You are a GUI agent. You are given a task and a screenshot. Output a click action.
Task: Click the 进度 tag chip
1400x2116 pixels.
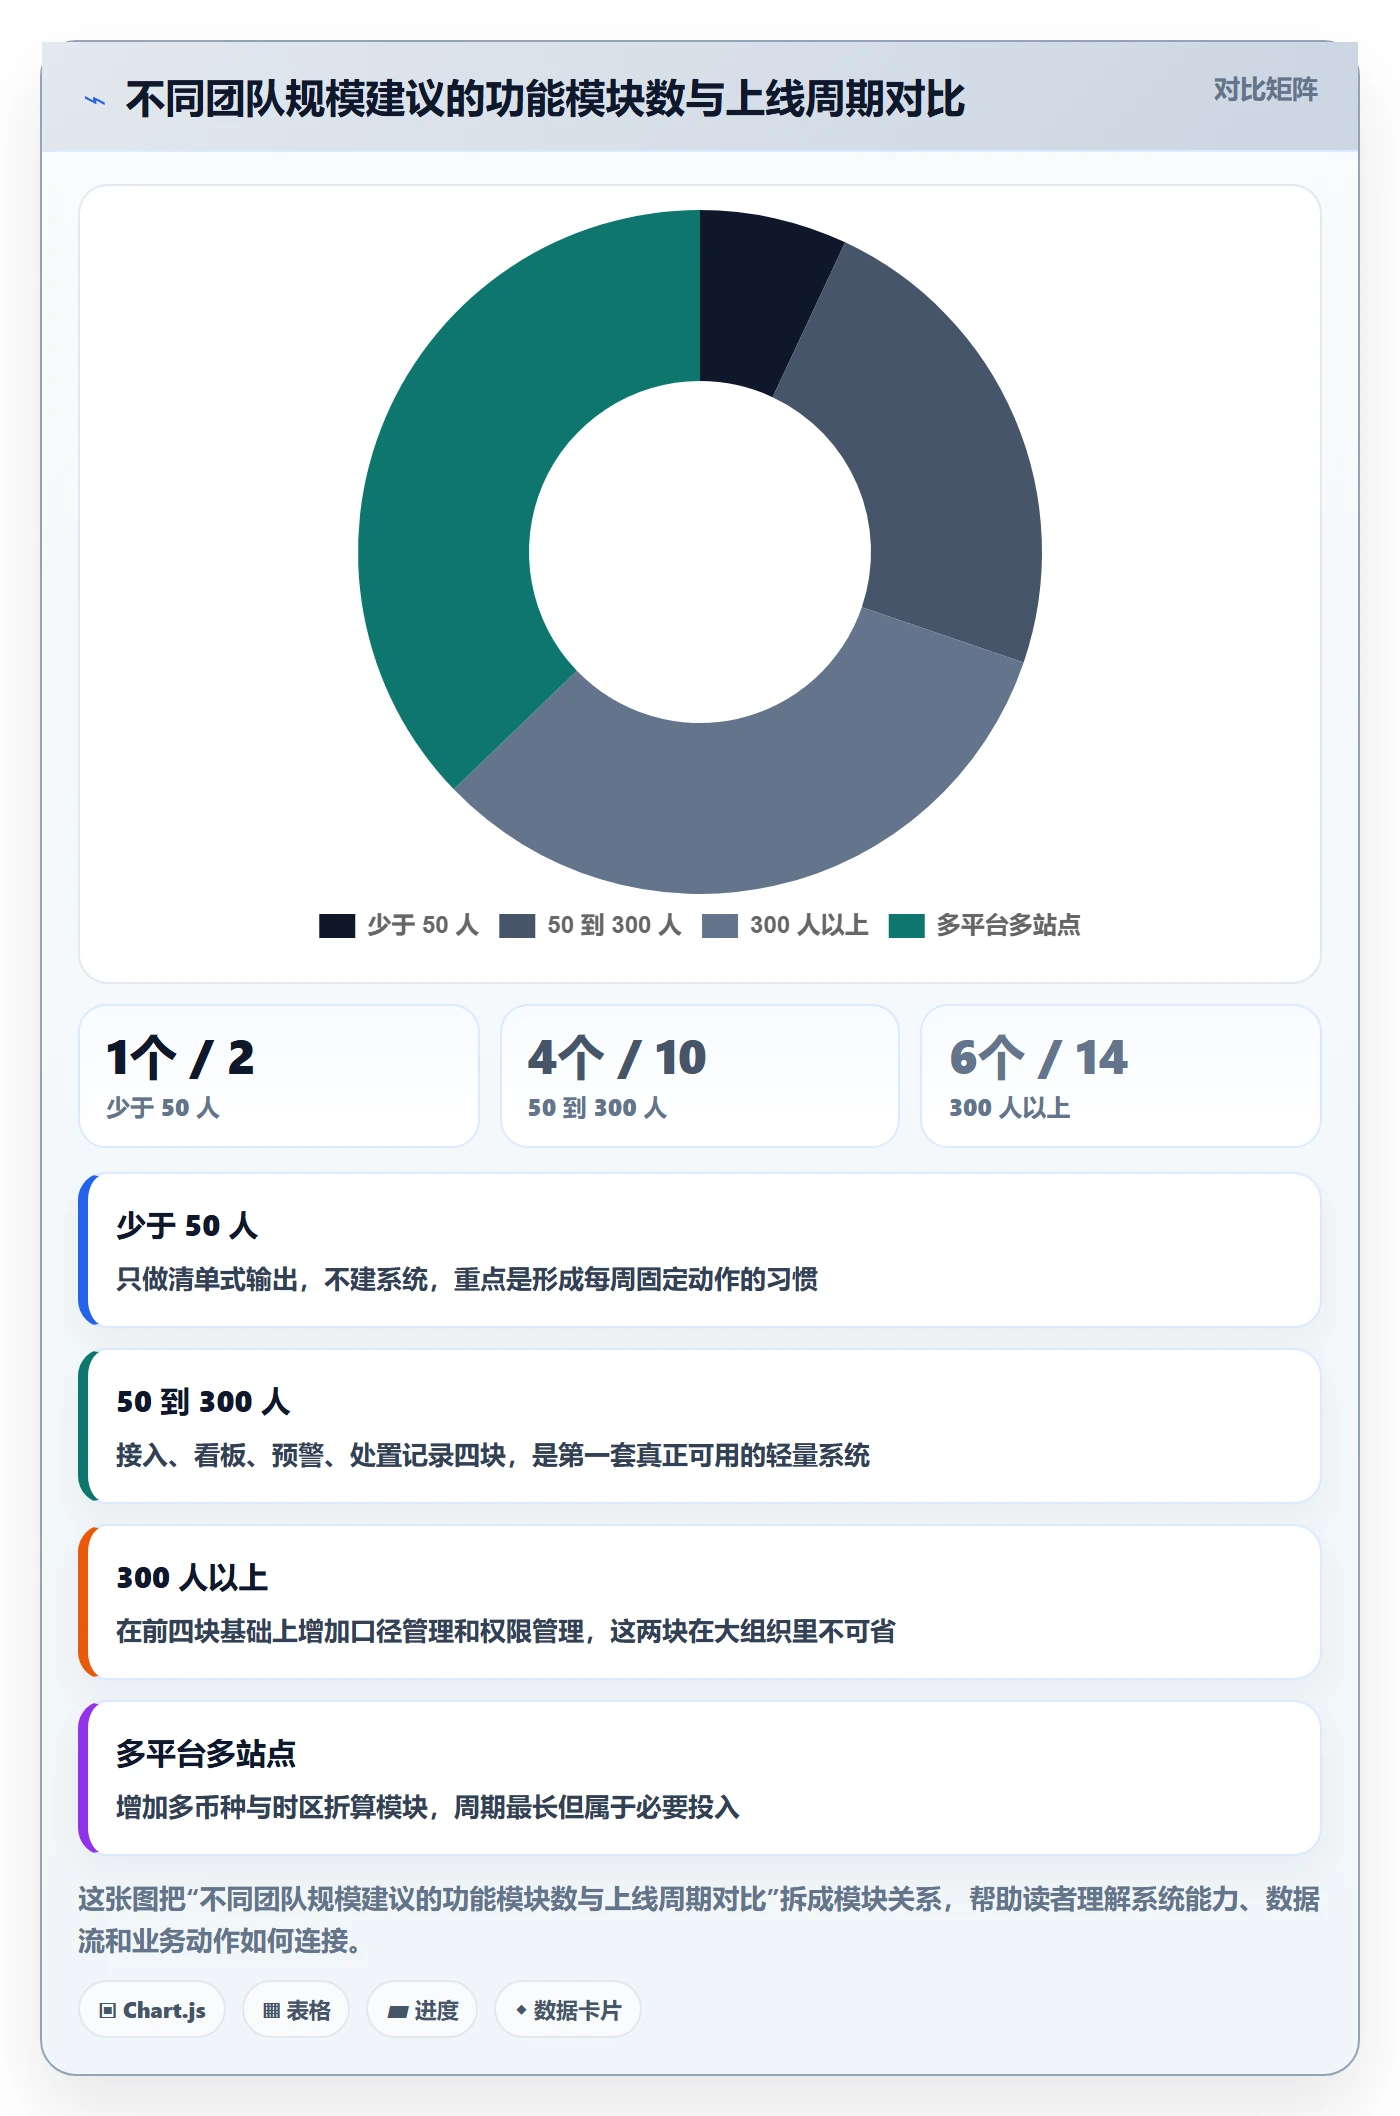pyautogui.click(x=422, y=2010)
